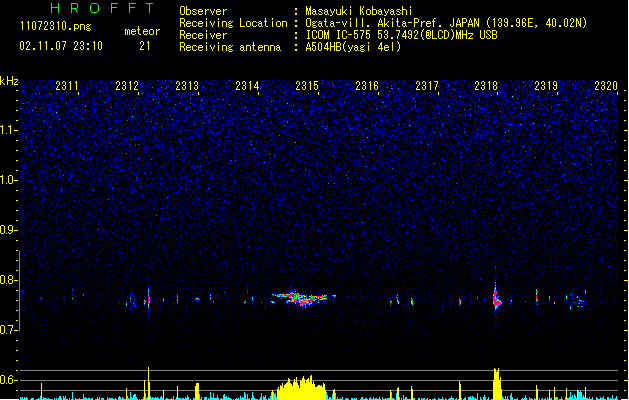The width and height of the screenshot is (629, 400).
Task: Click antenna value A504HB(yagi 4el)
Action: [353, 47]
